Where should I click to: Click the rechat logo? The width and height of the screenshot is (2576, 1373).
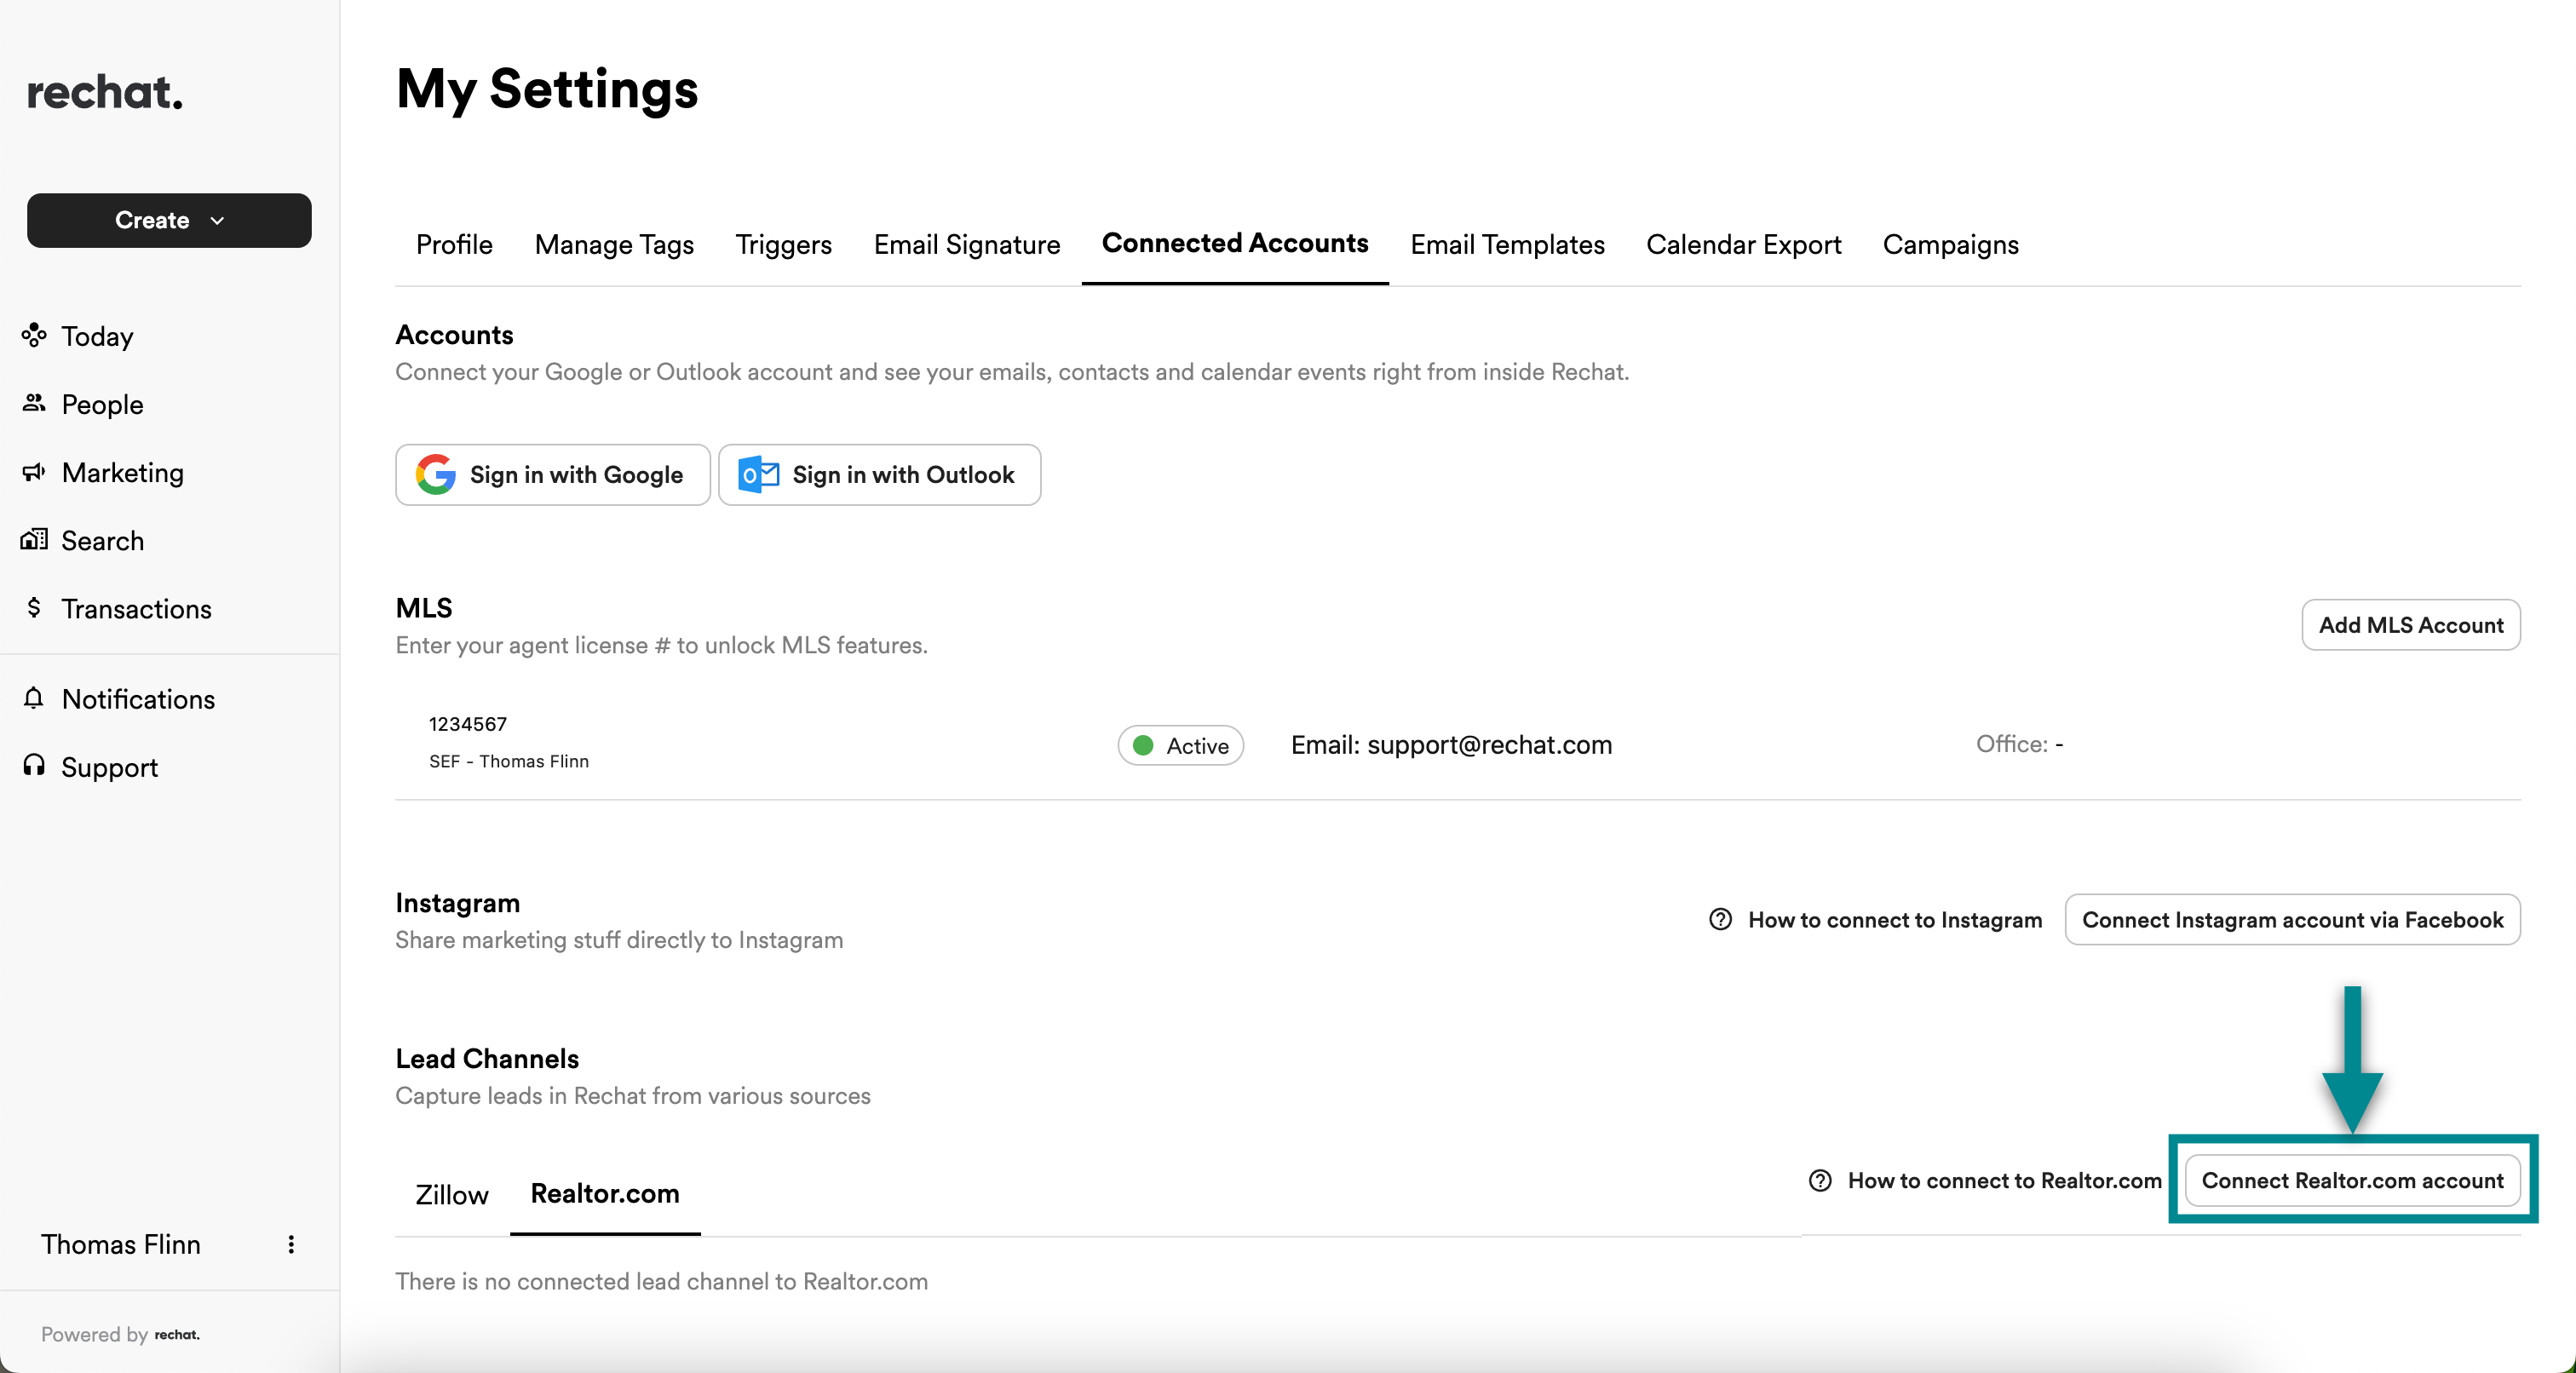105,92
